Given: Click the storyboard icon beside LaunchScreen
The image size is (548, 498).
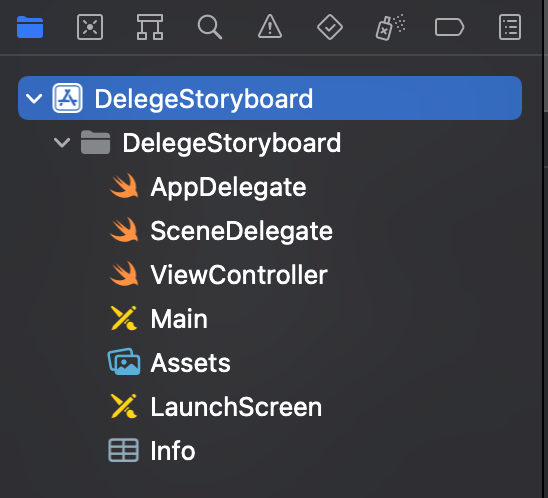Looking at the screenshot, I should (x=124, y=406).
